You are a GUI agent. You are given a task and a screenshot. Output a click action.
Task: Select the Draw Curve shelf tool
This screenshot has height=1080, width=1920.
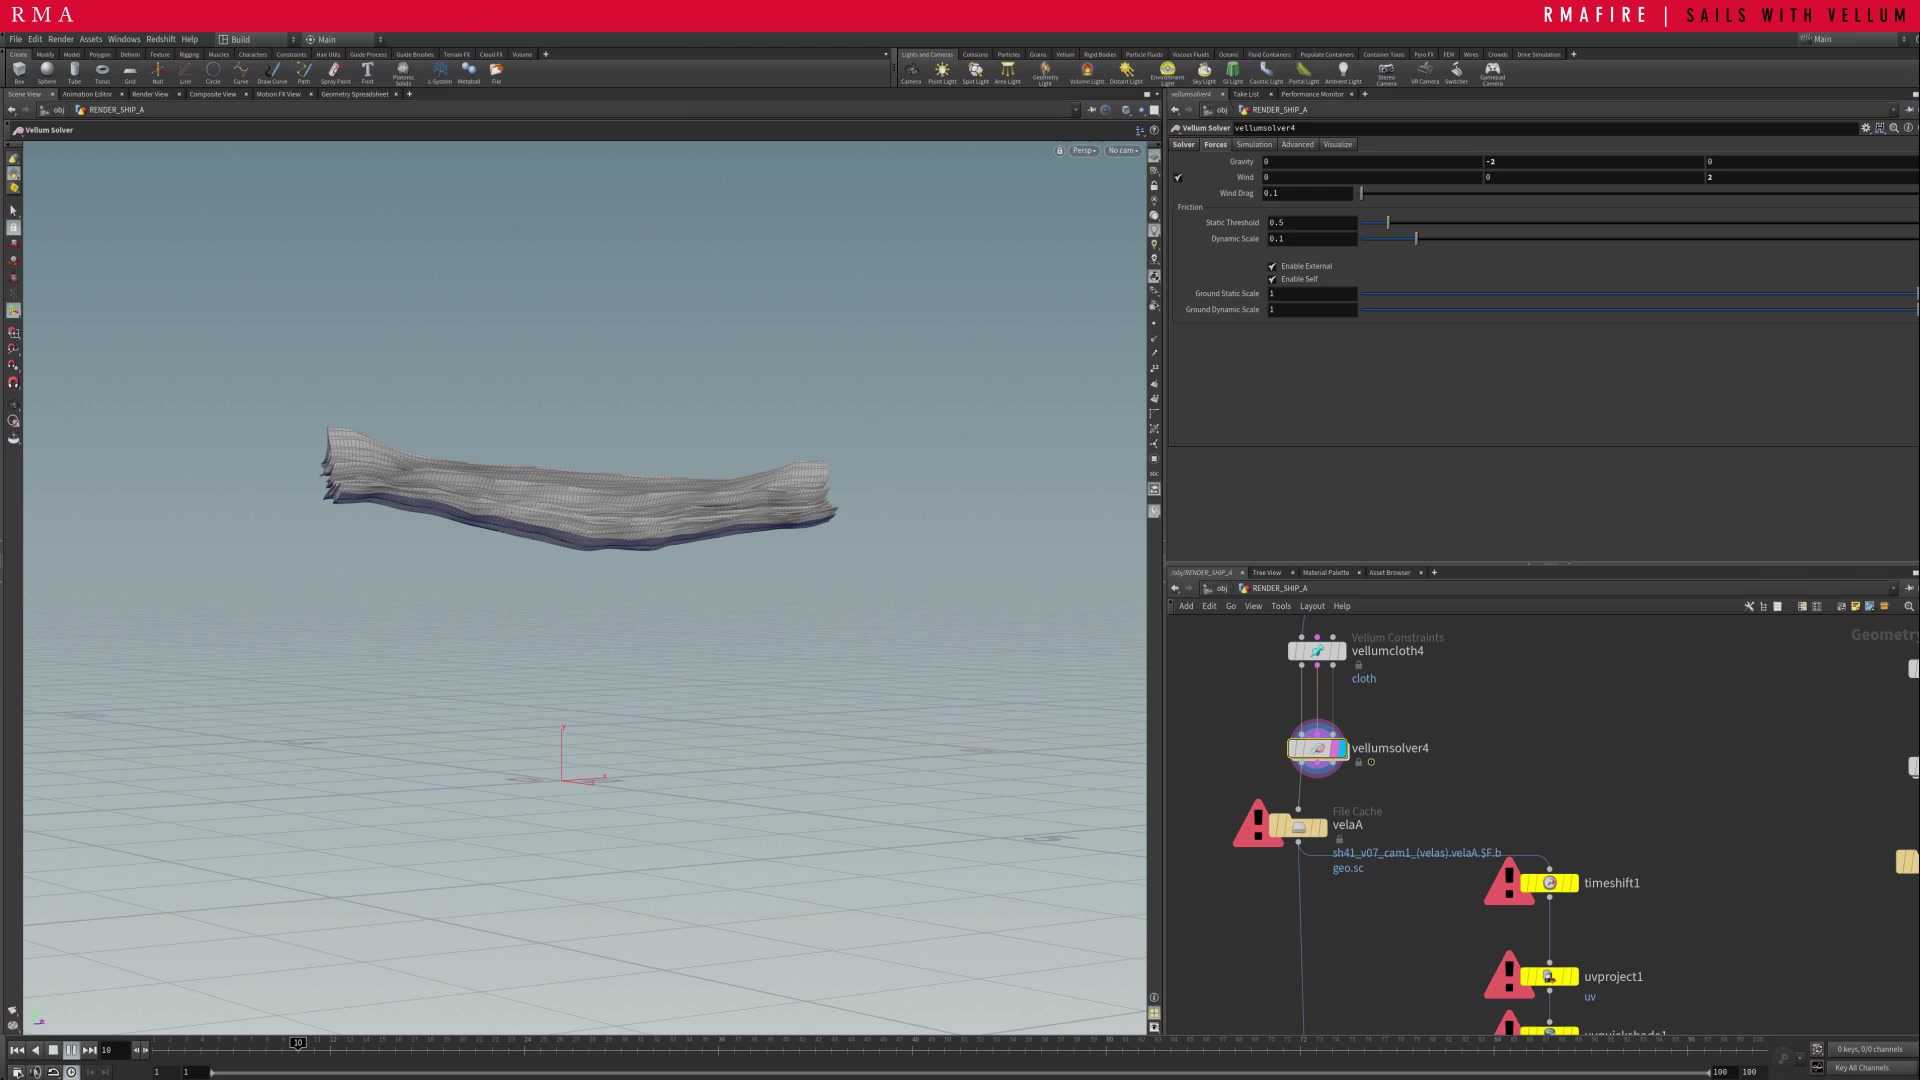pos(272,72)
